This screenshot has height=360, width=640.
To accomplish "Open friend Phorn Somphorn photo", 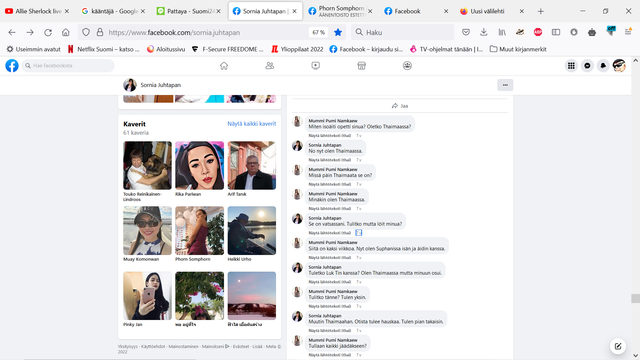I will coord(200,231).
